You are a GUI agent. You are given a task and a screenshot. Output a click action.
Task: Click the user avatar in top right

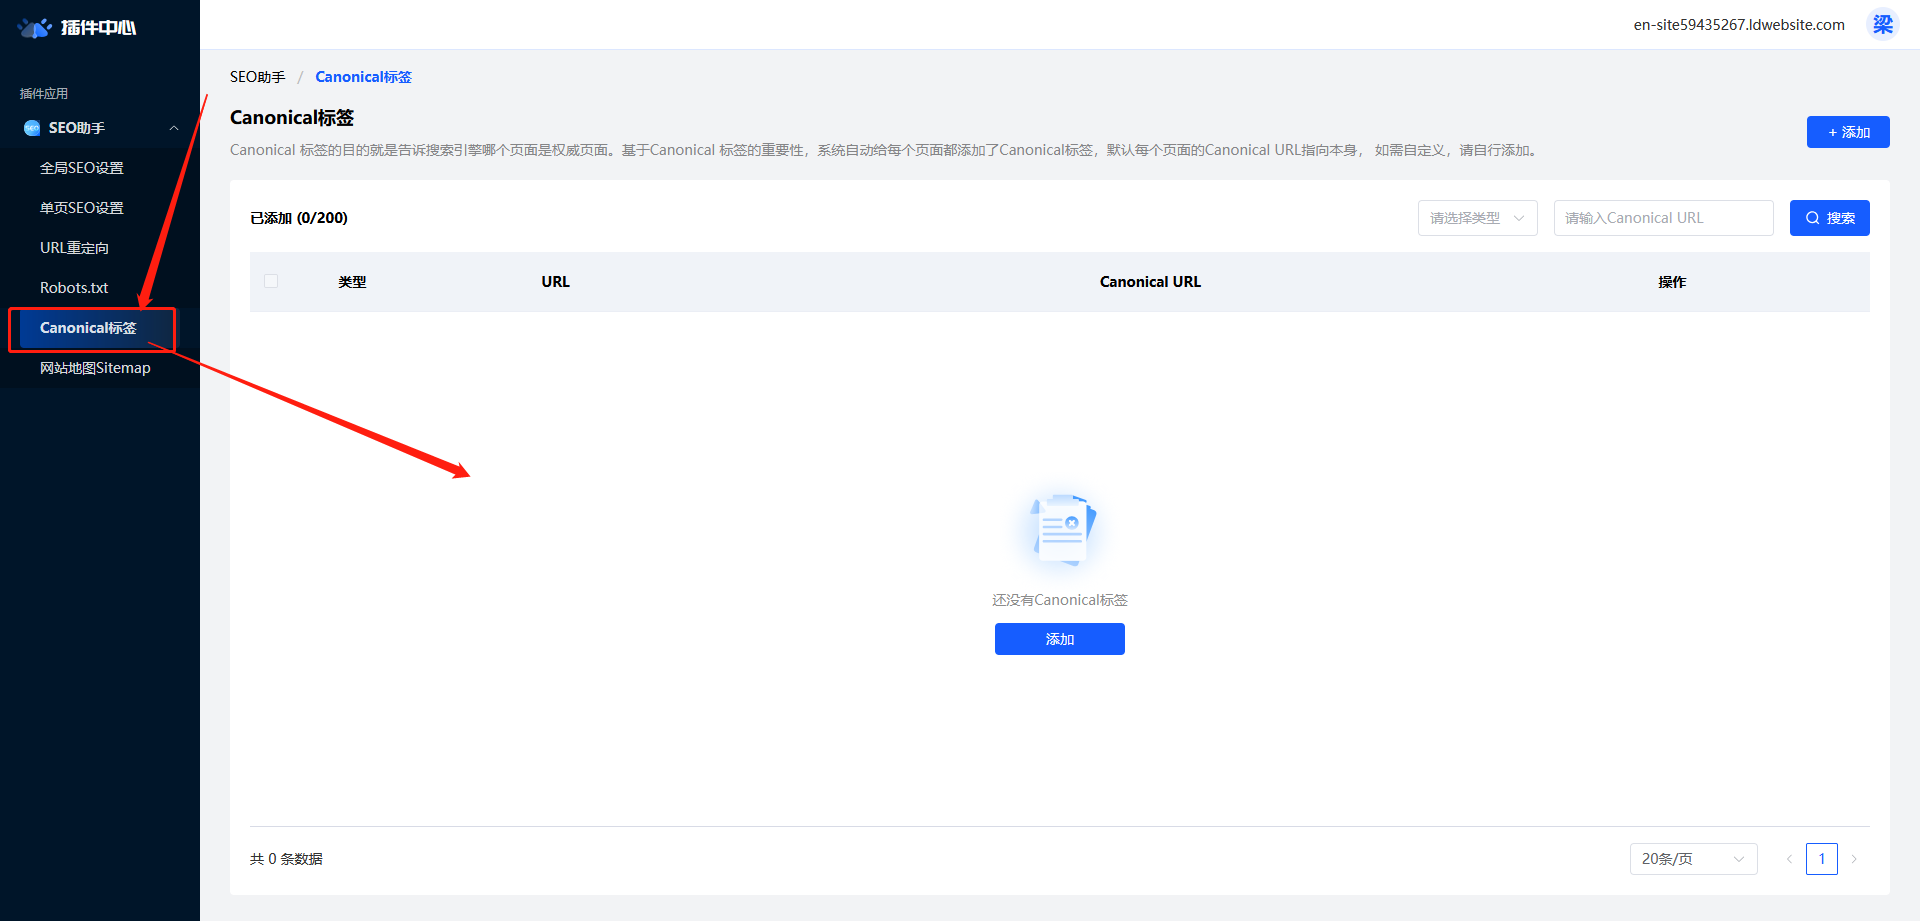tap(1882, 24)
